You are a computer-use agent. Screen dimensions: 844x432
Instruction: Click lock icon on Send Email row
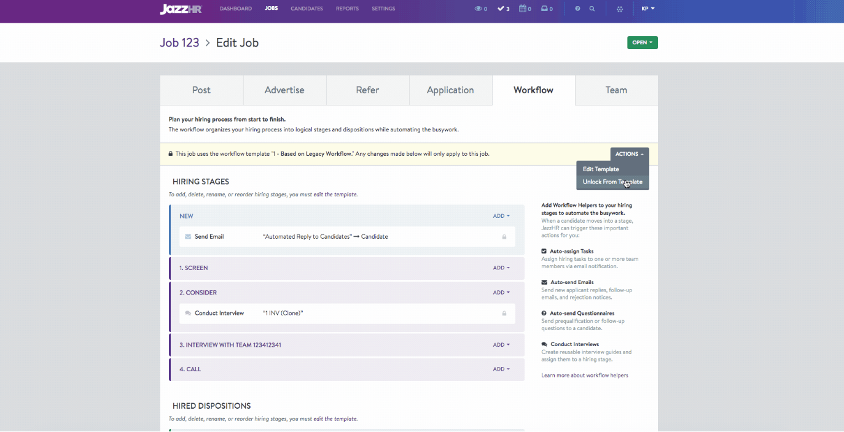[504, 237]
